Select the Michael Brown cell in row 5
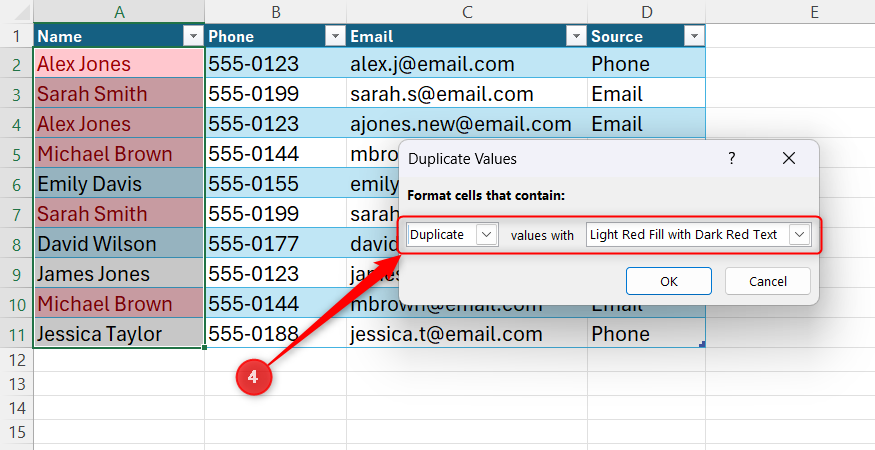Viewport: 875px width, 450px height. coord(119,154)
